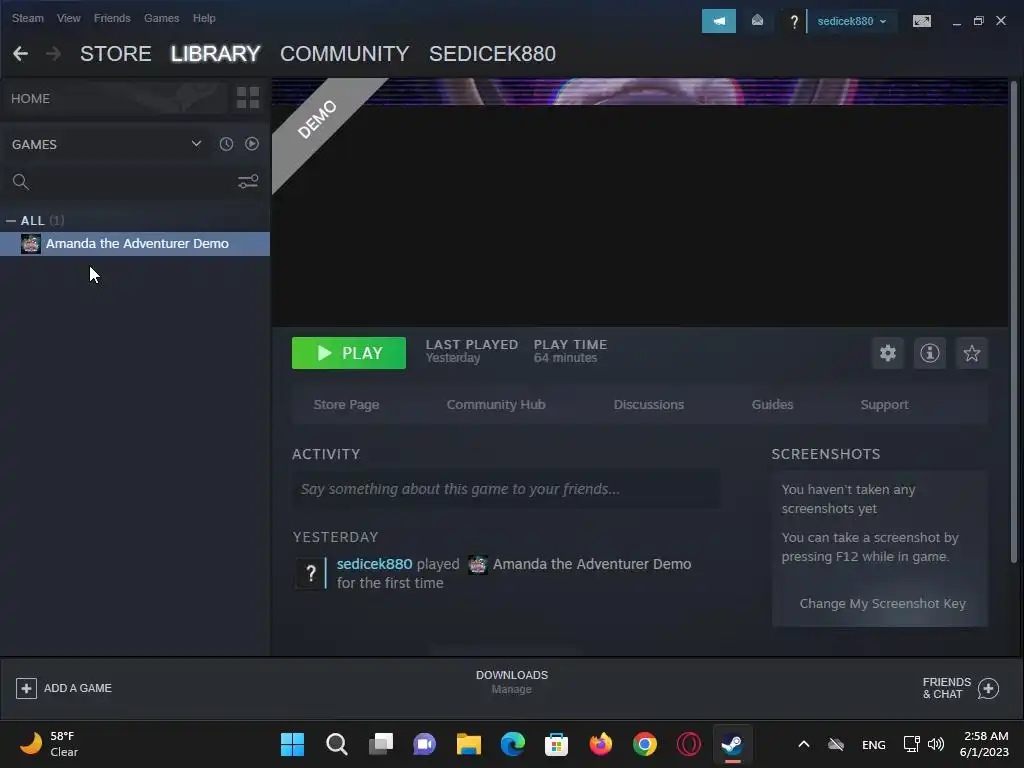
Task: Click the Steam taskbar icon
Action: point(732,744)
